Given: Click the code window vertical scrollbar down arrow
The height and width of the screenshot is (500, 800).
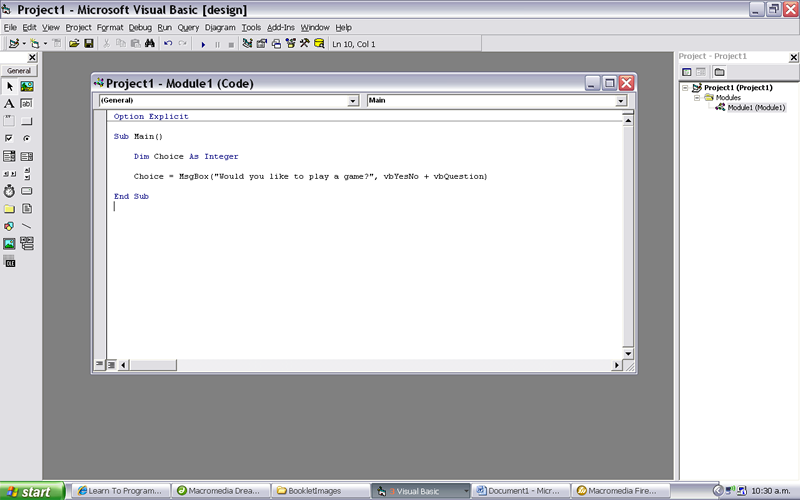Looking at the screenshot, I should [628, 353].
